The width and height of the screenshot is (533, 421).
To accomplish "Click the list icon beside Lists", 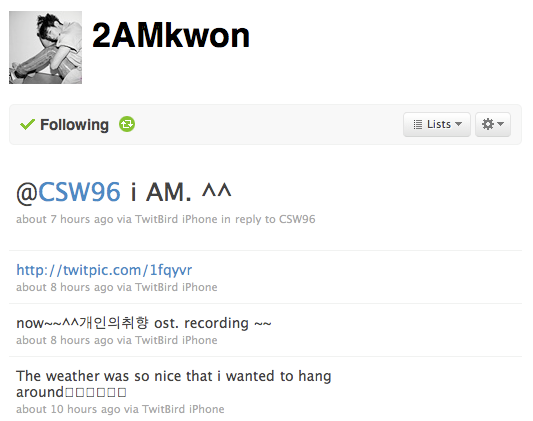I will [418, 124].
